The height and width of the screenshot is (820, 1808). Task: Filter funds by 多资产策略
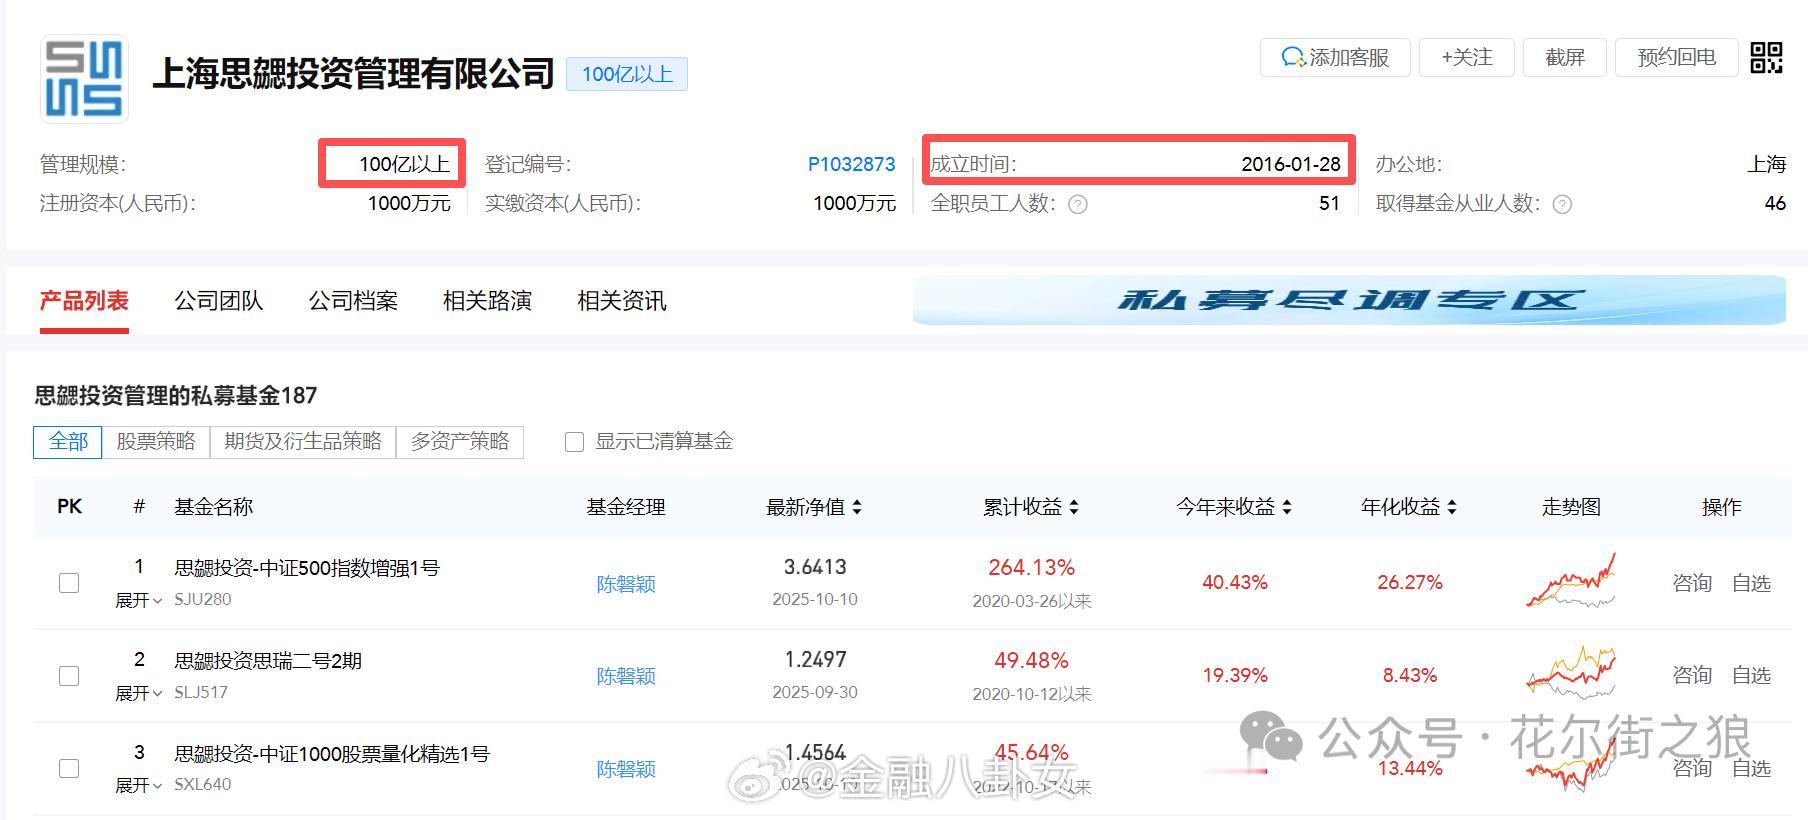coord(460,442)
